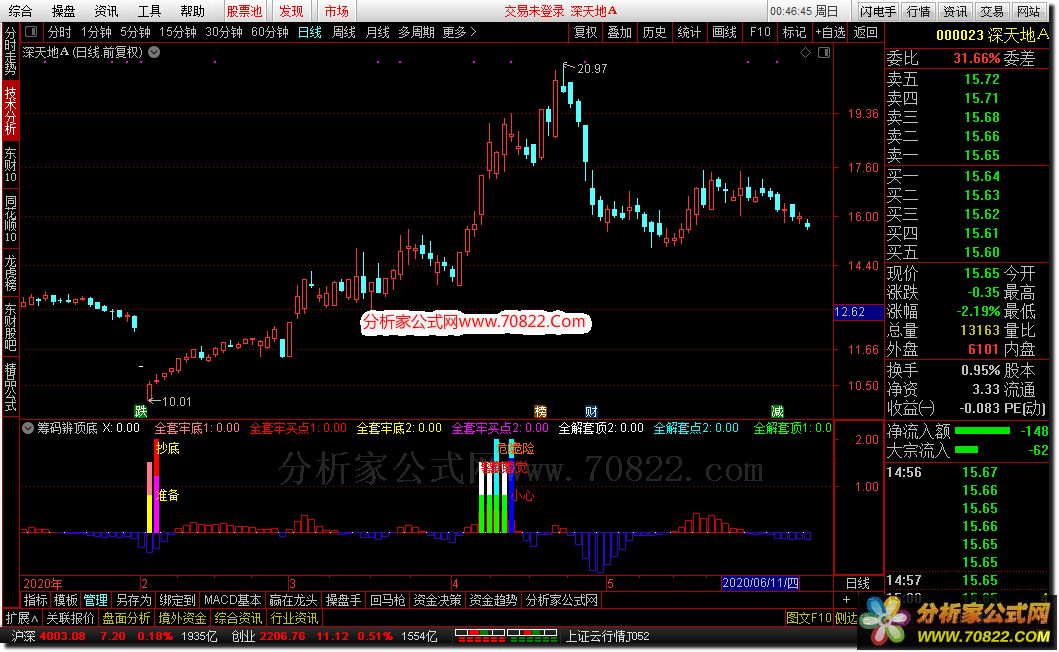Click the green 跌 marker below the chart

click(x=140, y=411)
